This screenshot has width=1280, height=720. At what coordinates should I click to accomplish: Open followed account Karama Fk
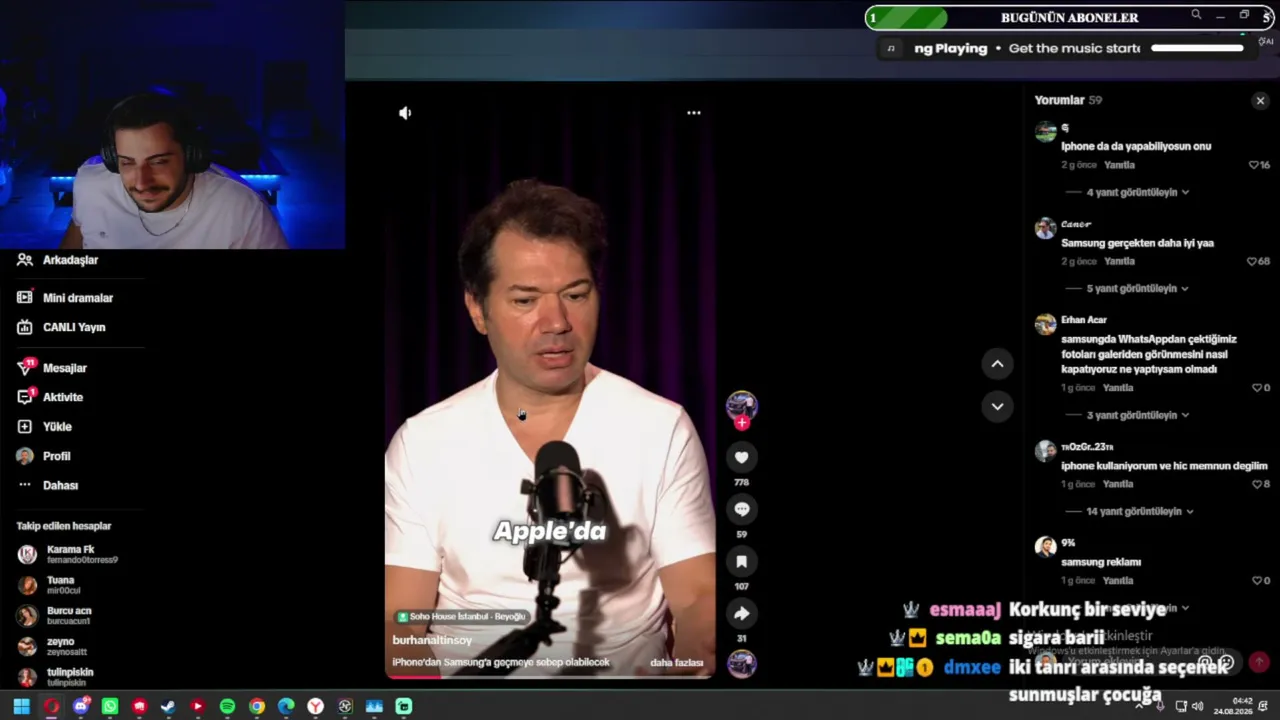pos(67,554)
